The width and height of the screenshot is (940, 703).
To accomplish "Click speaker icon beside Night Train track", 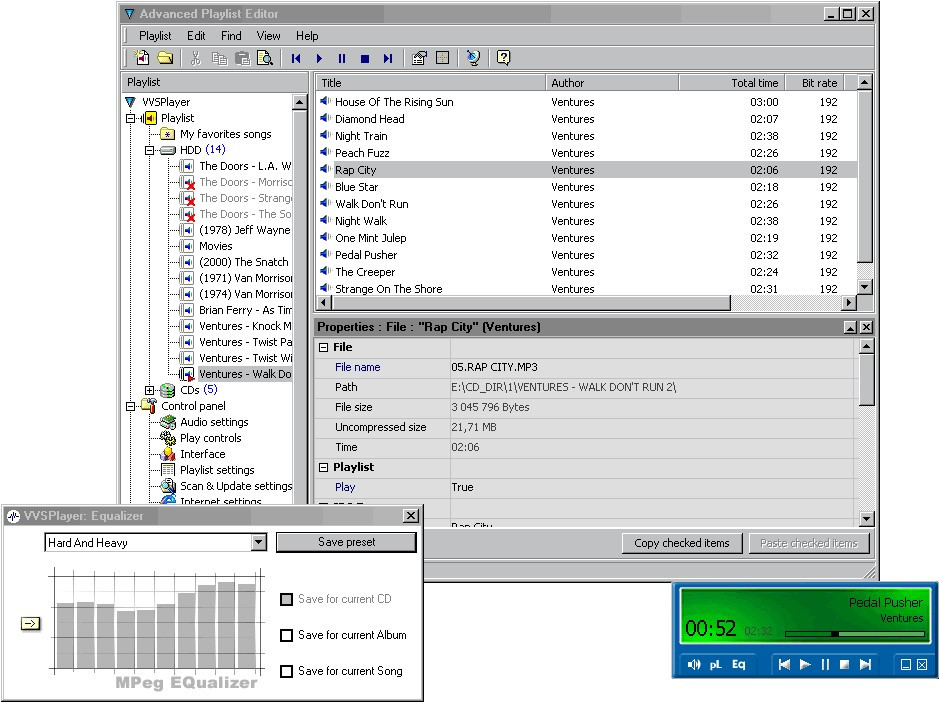I will pos(326,135).
